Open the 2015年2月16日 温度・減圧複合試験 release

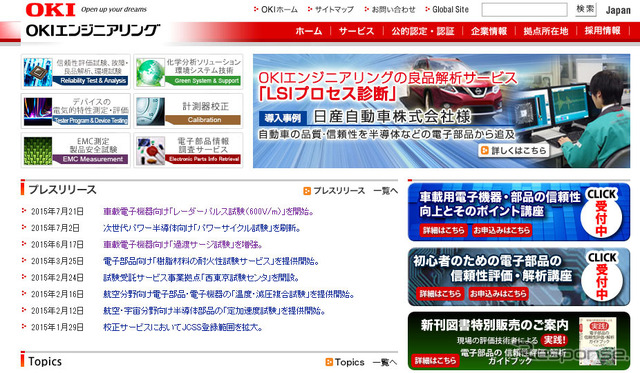(x=229, y=294)
